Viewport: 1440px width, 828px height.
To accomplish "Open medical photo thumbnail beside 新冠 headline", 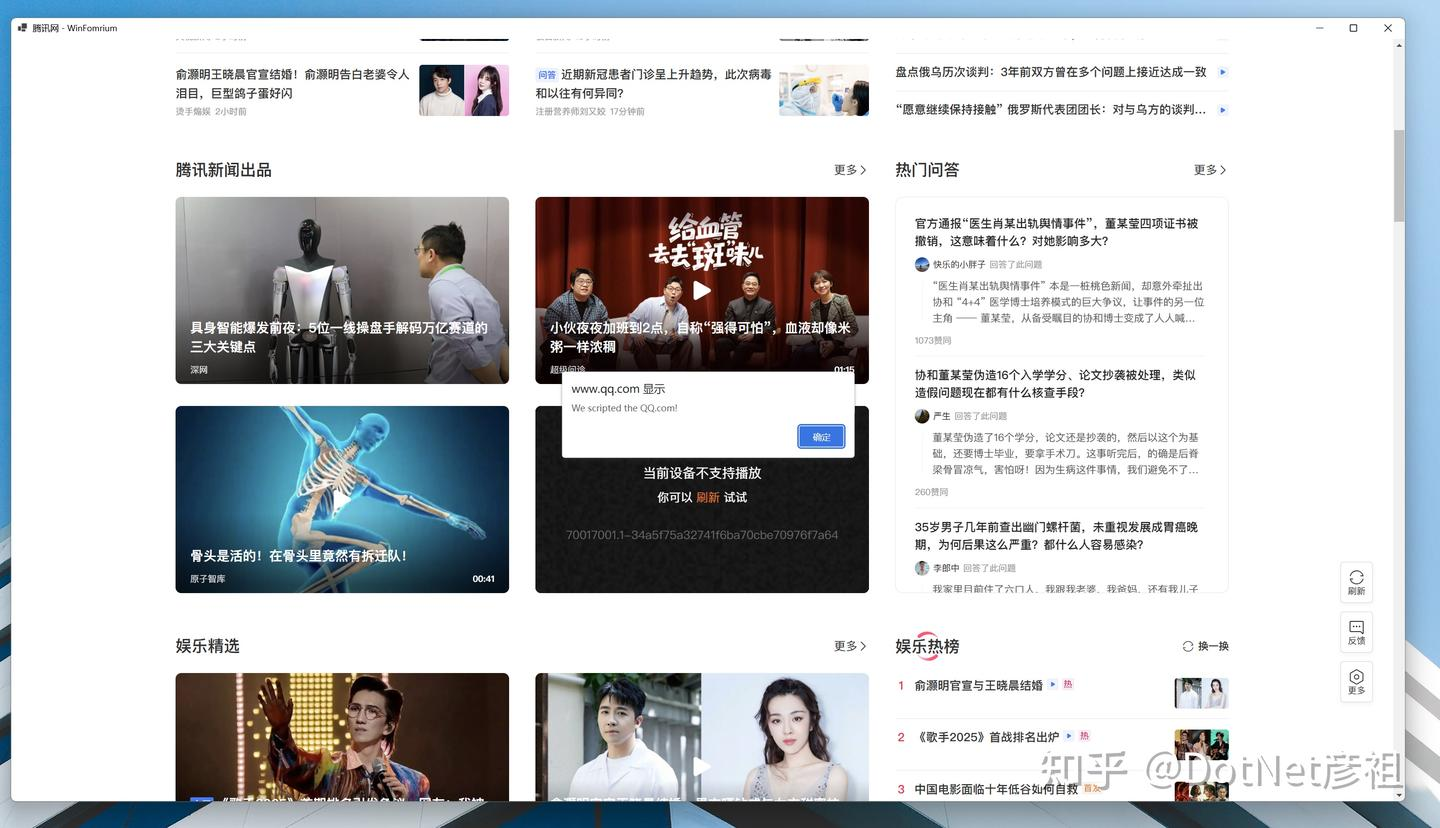I will point(824,90).
